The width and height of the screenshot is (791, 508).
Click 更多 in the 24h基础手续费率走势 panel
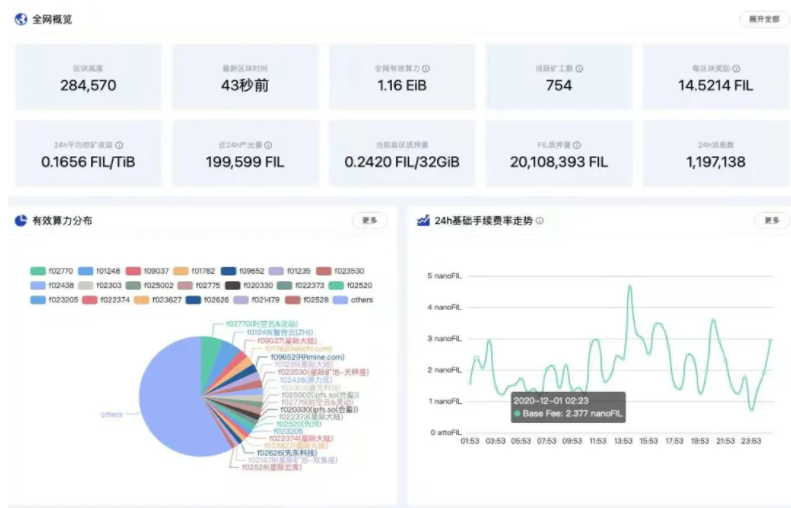point(772,220)
